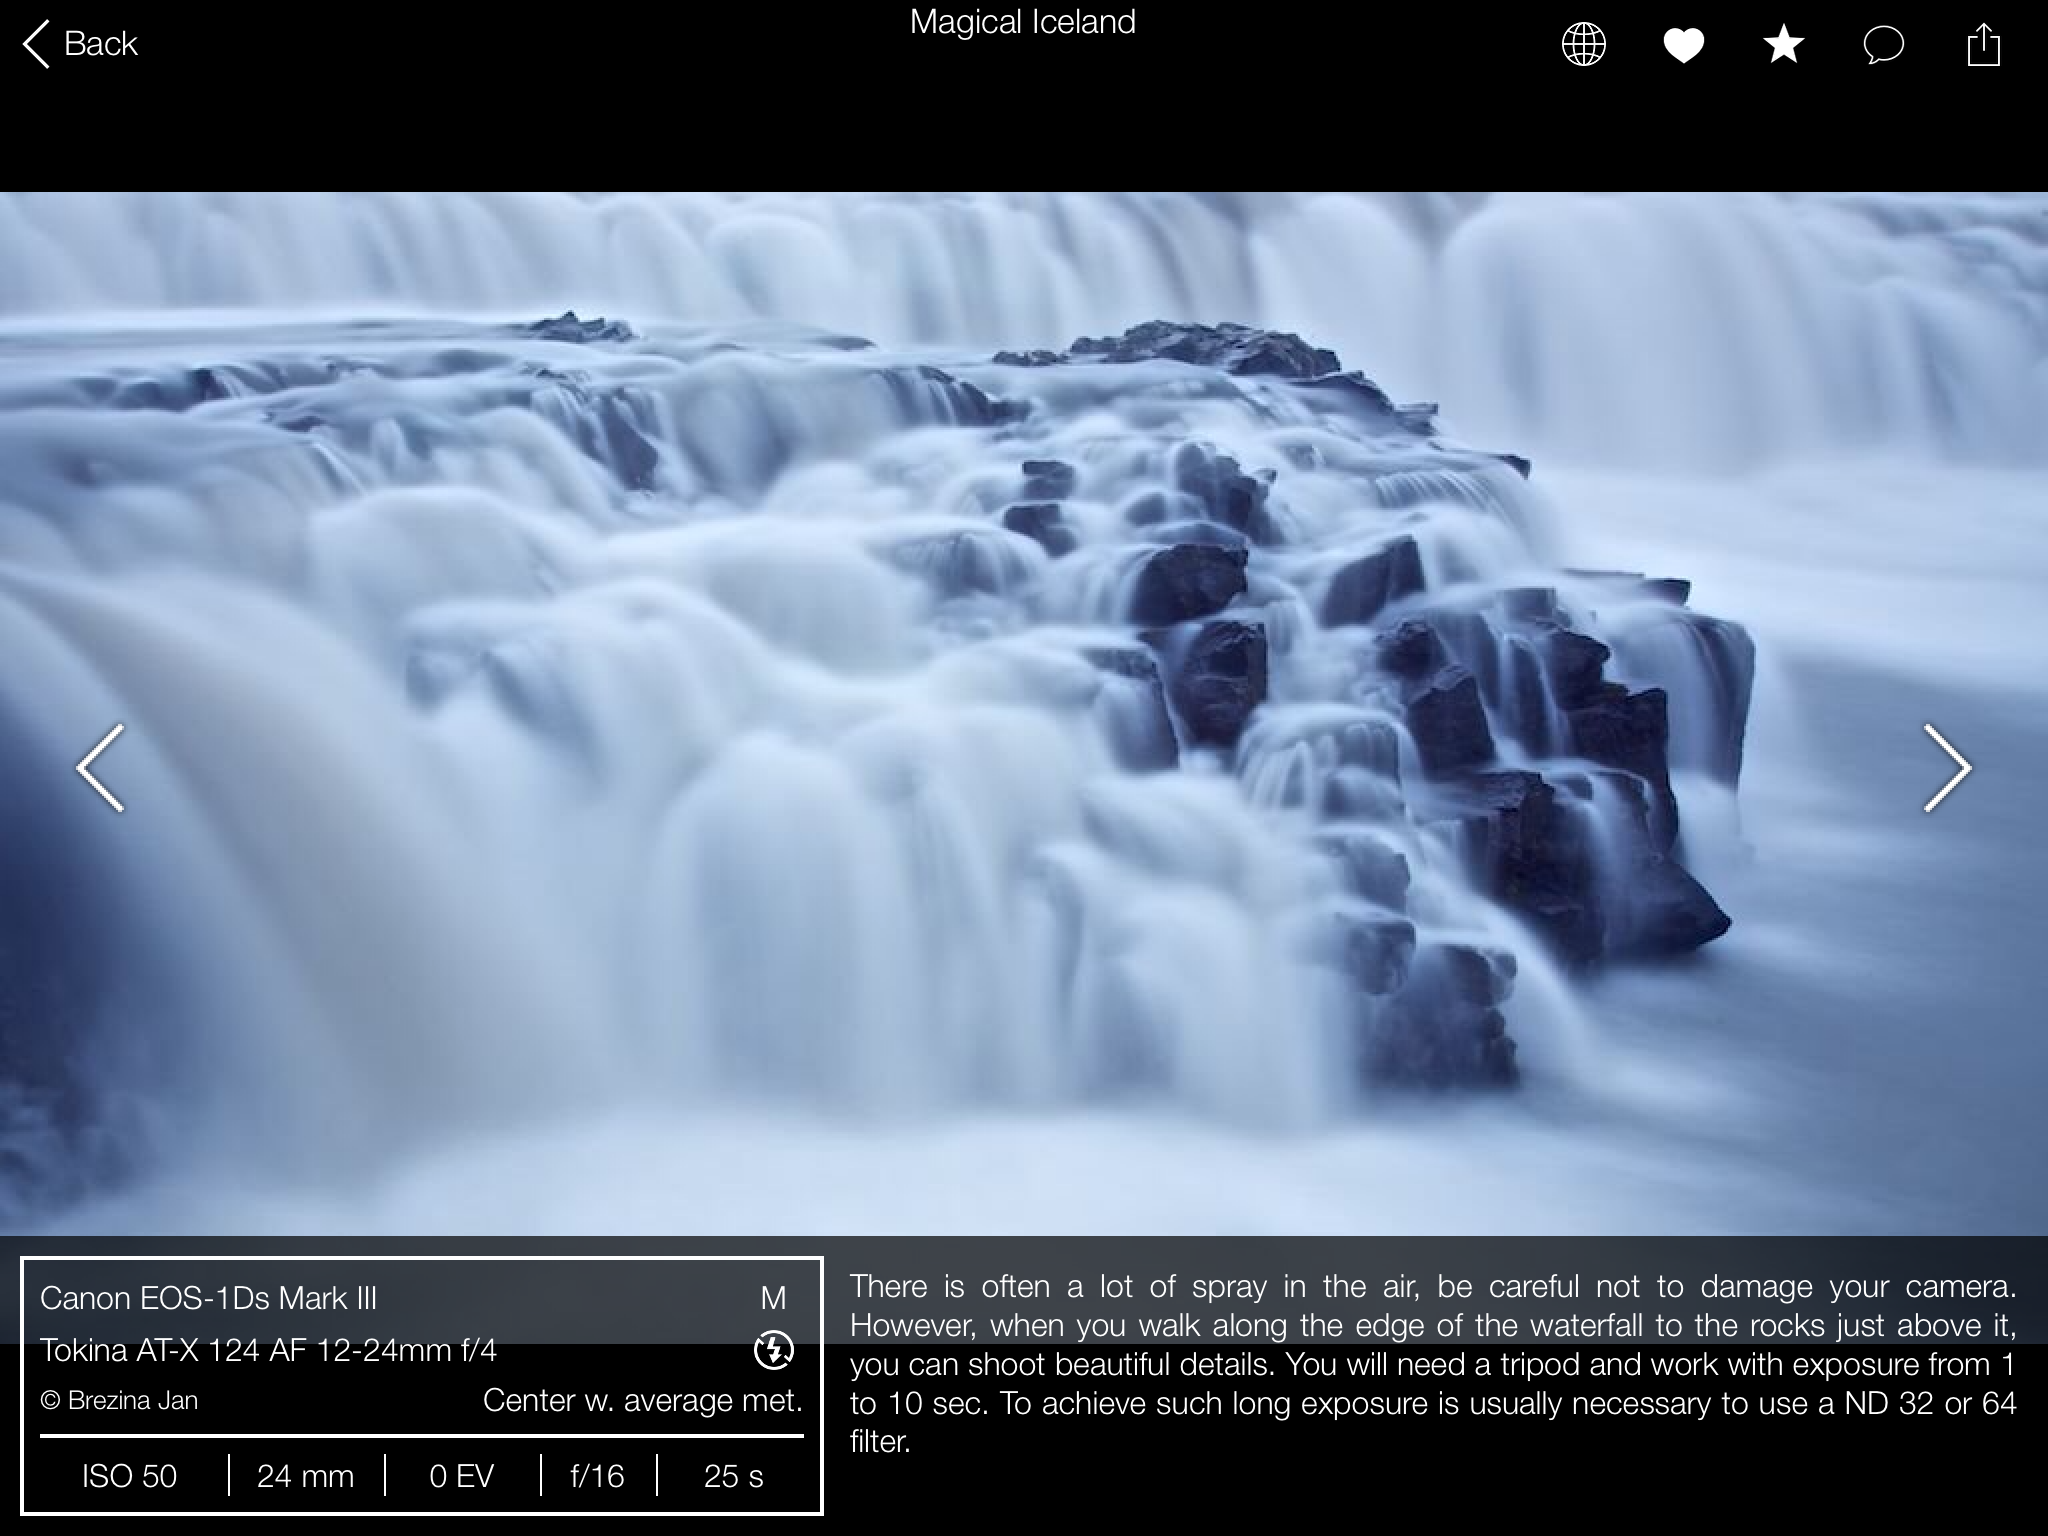
Task: Select the 24 mm focal length value
Action: pos(306,1476)
